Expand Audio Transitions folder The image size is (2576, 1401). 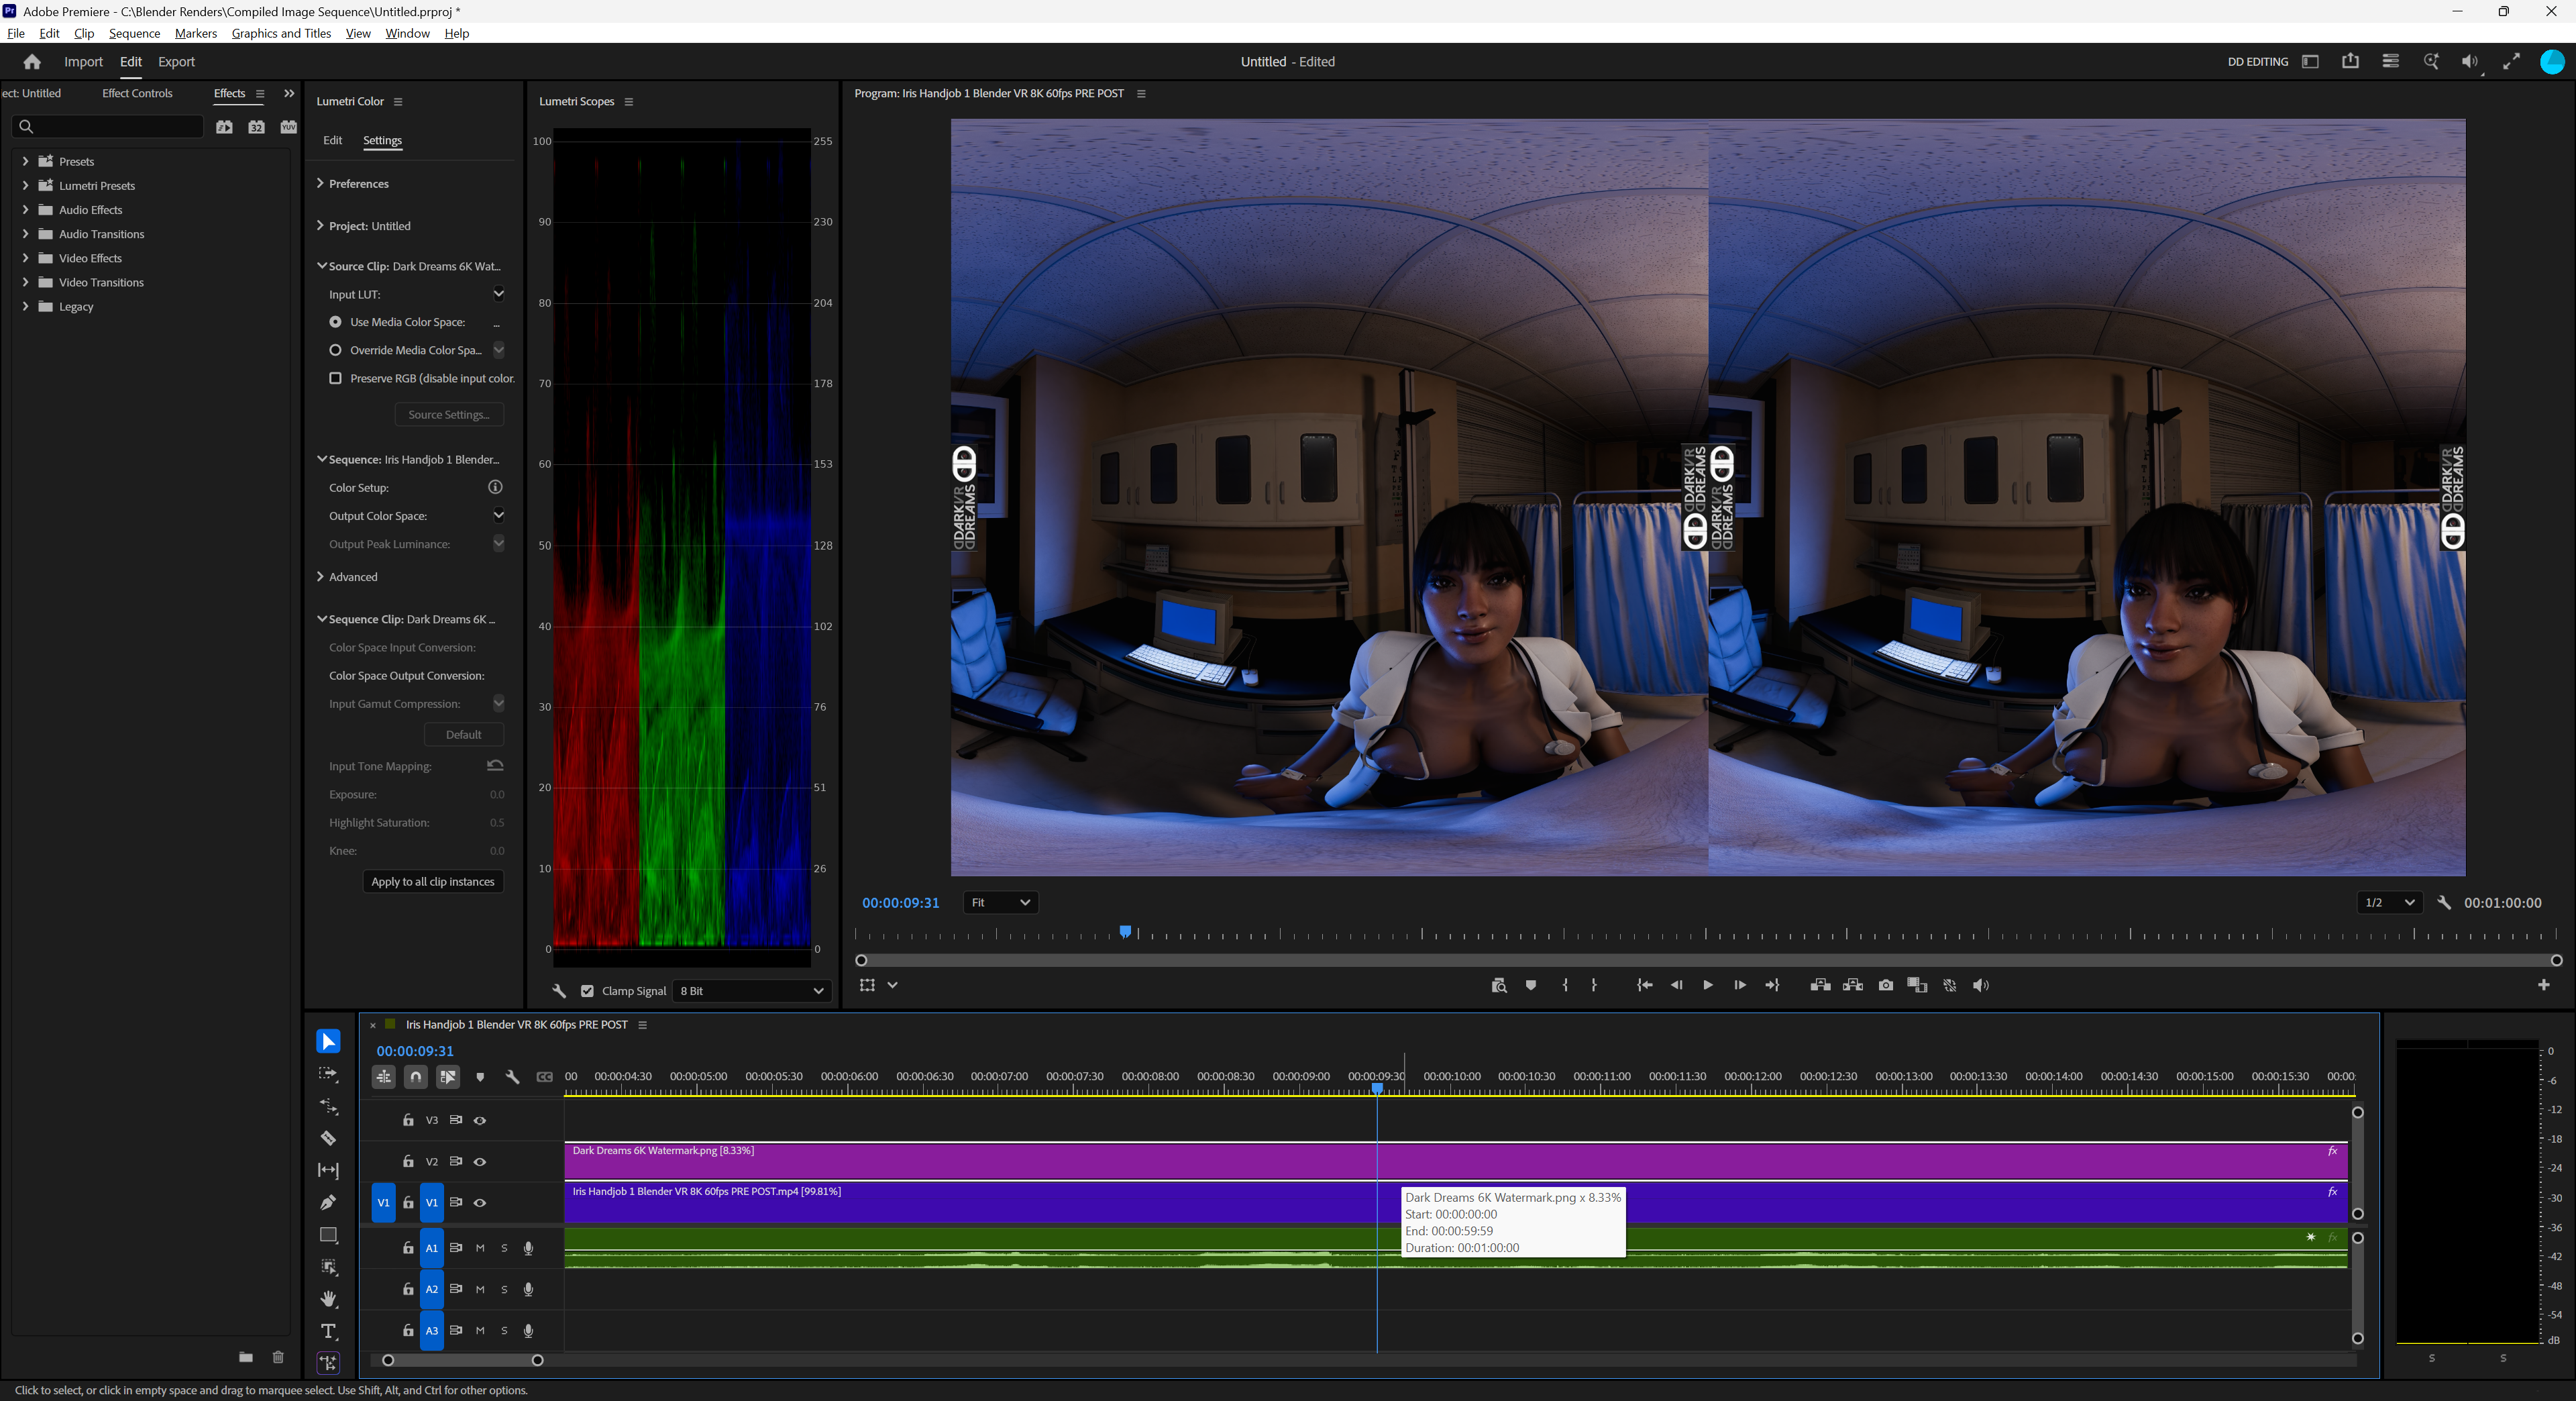tap(25, 234)
